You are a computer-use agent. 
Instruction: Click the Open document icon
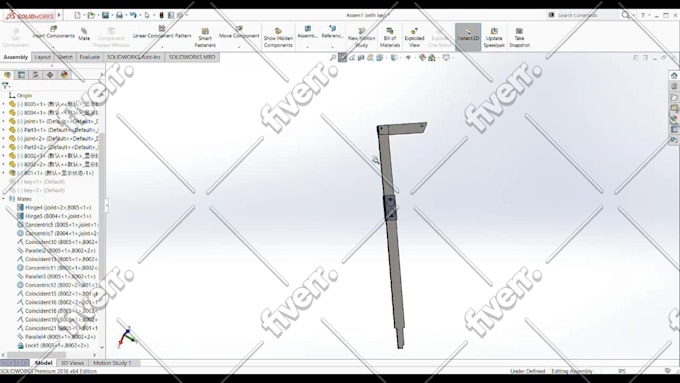[x=91, y=15]
